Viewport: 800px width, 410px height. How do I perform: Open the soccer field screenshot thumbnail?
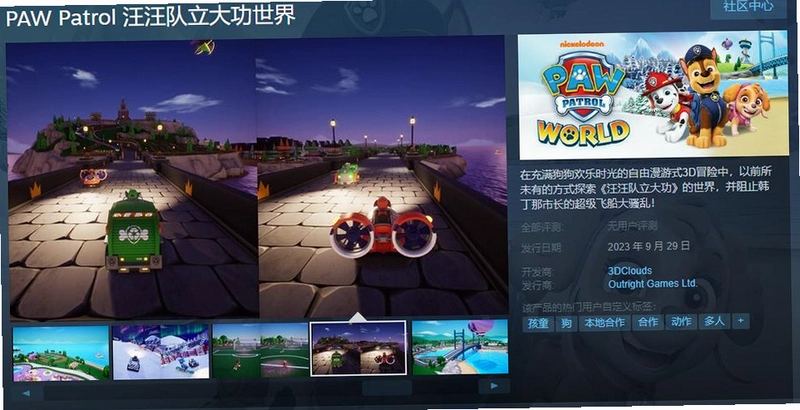tap(260, 350)
